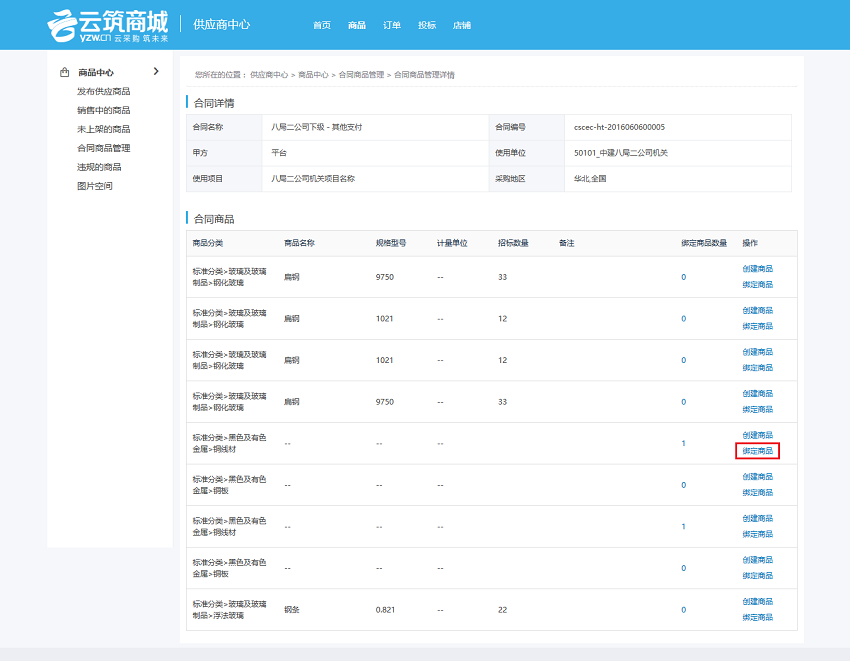
Task: Open 店铺 from the top navigation
Action: click(x=461, y=25)
